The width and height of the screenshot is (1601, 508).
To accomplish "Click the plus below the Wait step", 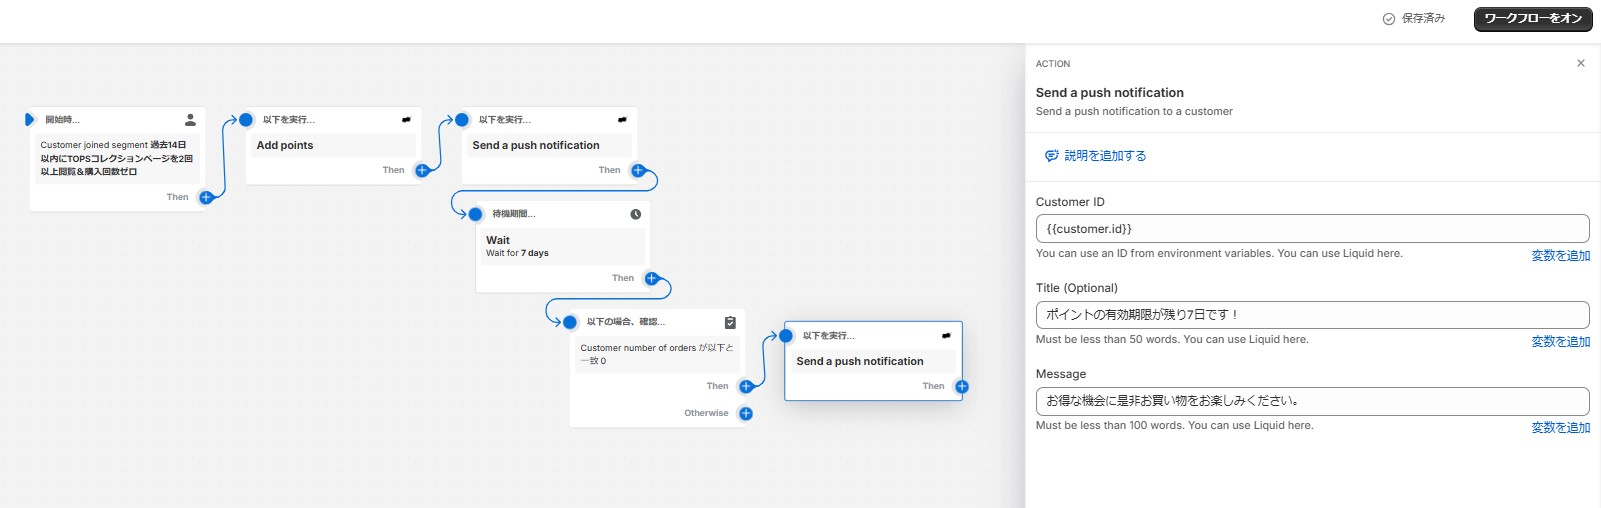I will [x=651, y=278].
